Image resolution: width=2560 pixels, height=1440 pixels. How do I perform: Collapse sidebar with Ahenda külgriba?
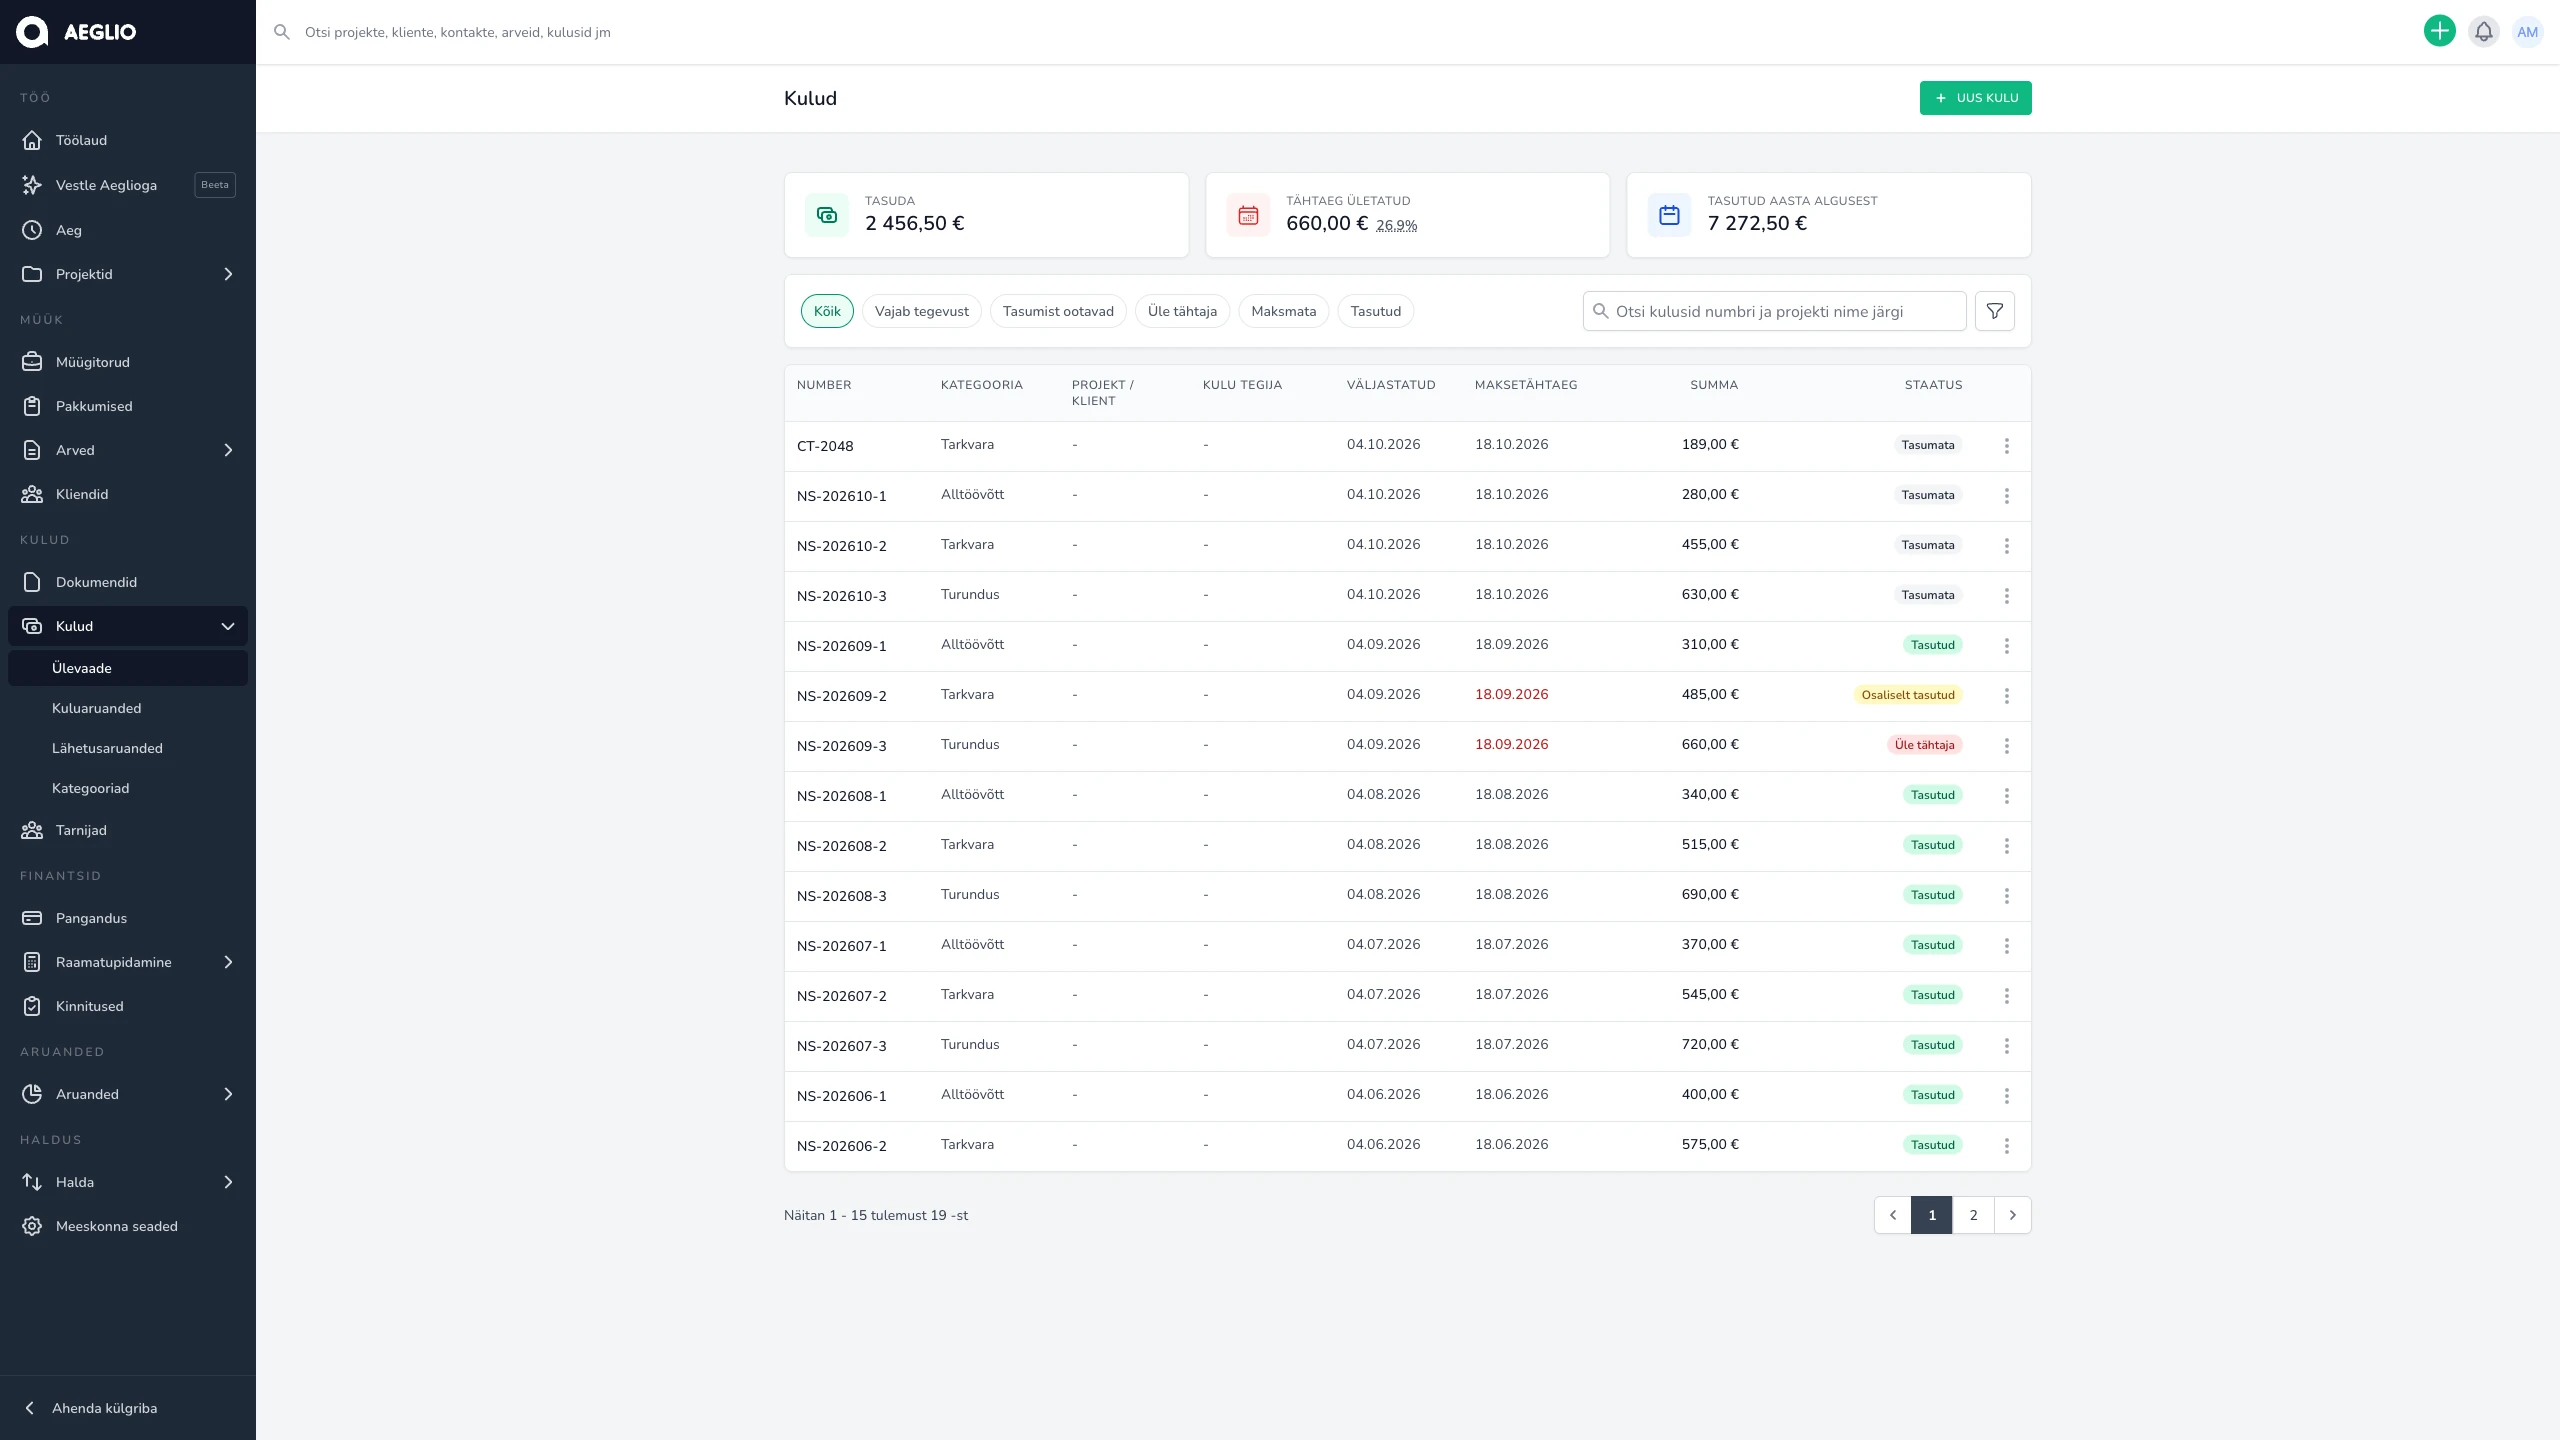(x=128, y=1408)
